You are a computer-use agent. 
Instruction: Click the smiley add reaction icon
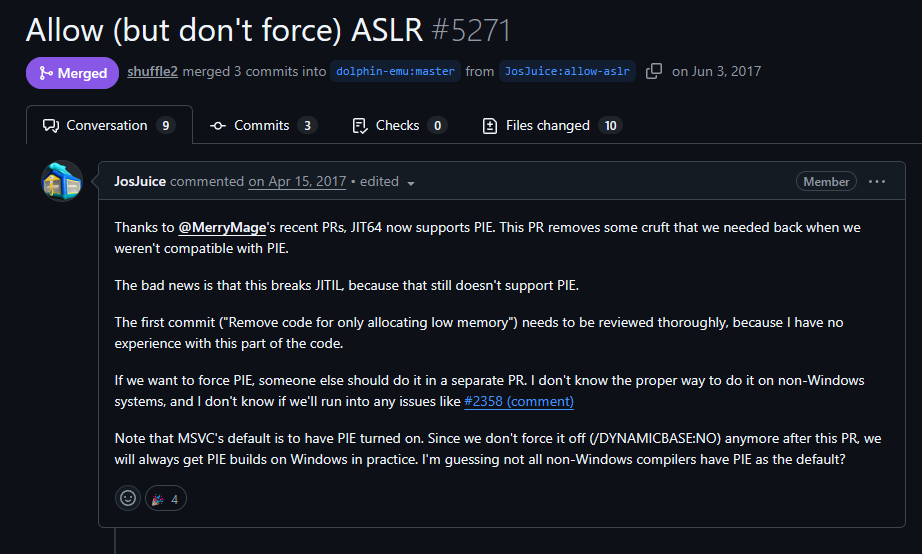pos(128,497)
